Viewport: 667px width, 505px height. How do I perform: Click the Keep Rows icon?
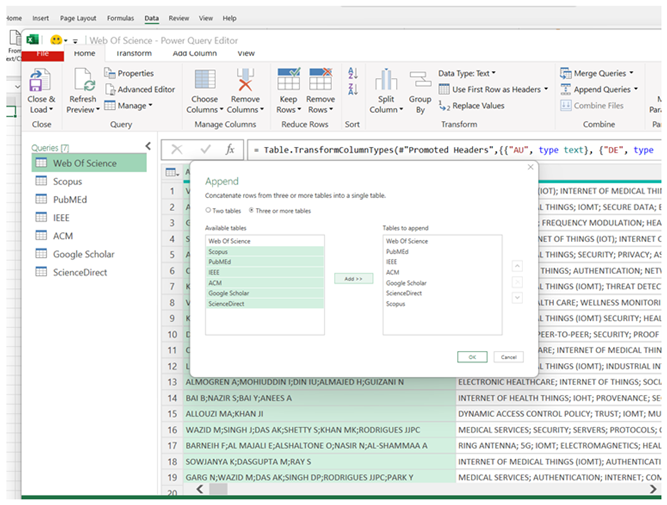point(288,80)
